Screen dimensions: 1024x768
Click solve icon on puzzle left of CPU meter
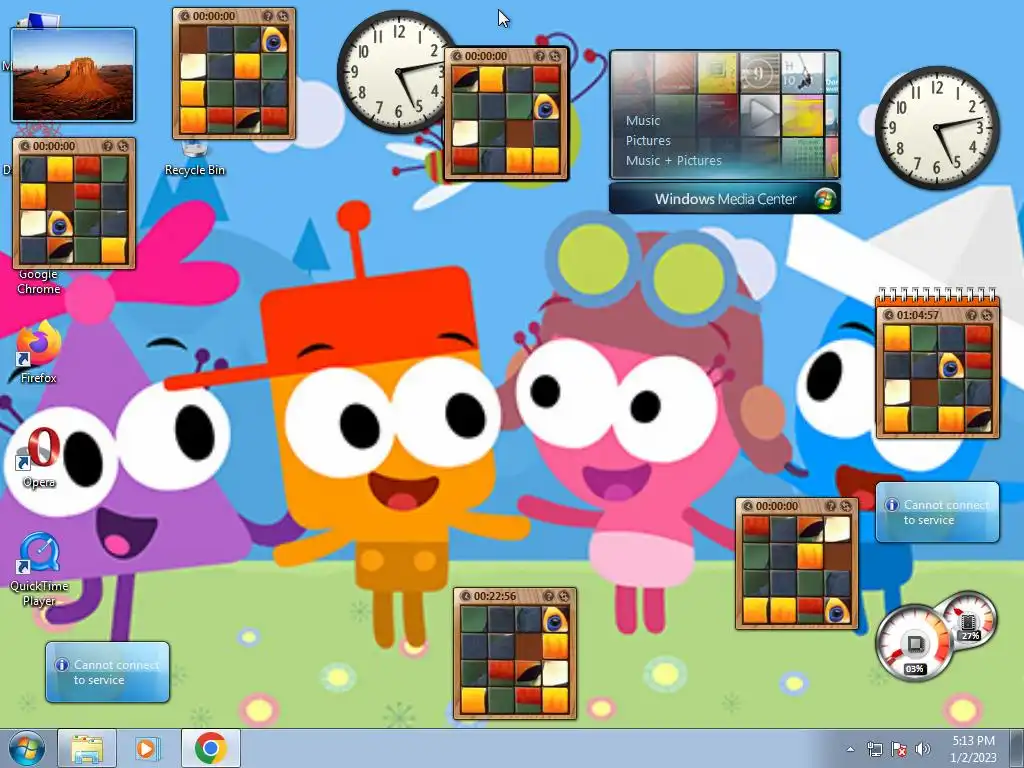(846, 506)
